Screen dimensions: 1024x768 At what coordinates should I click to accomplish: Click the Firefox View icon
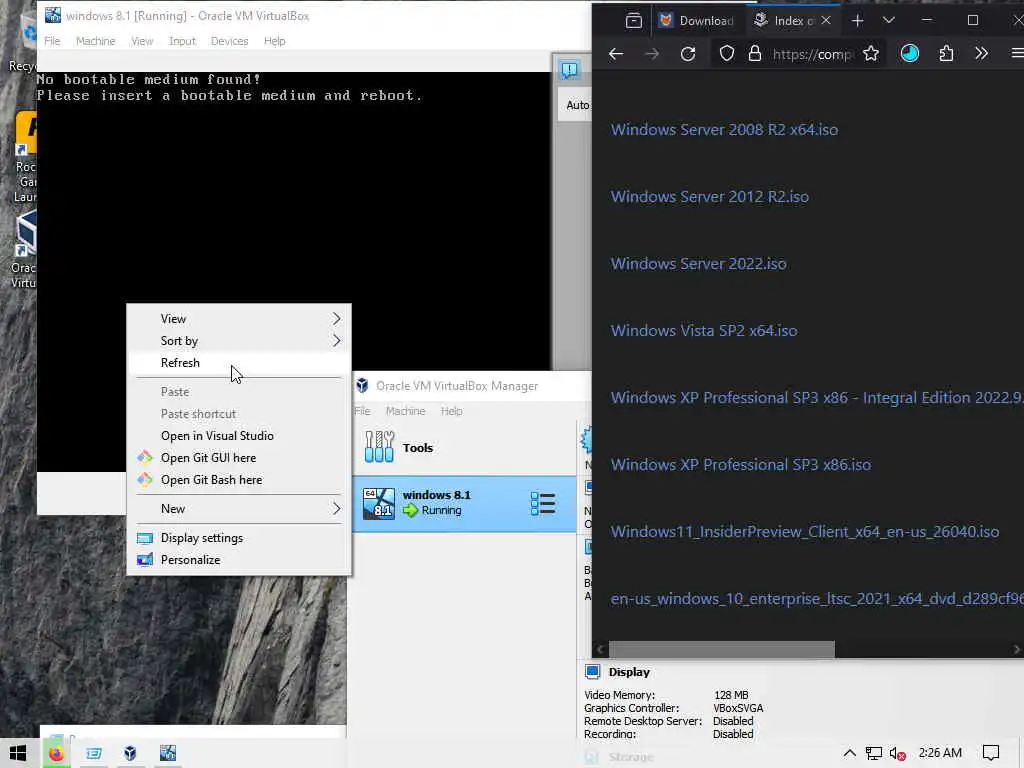[633, 21]
